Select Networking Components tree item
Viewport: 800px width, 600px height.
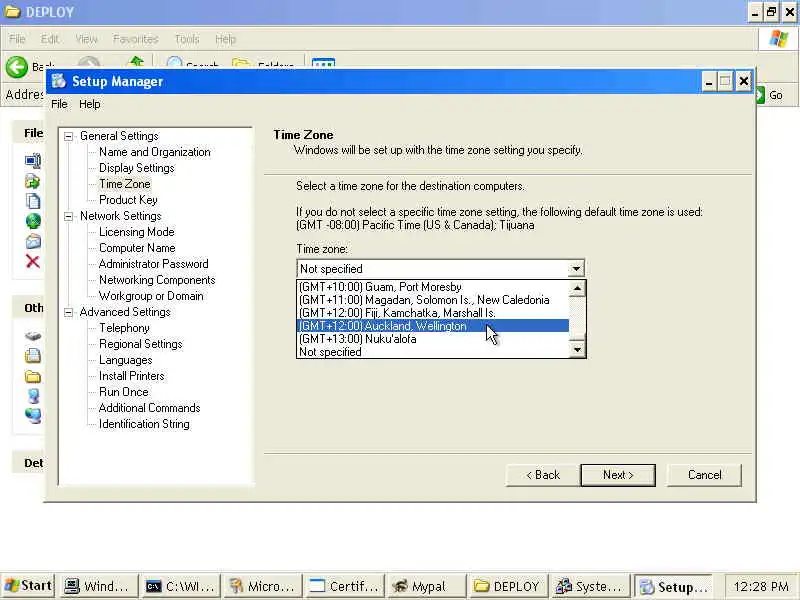point(157,280)
